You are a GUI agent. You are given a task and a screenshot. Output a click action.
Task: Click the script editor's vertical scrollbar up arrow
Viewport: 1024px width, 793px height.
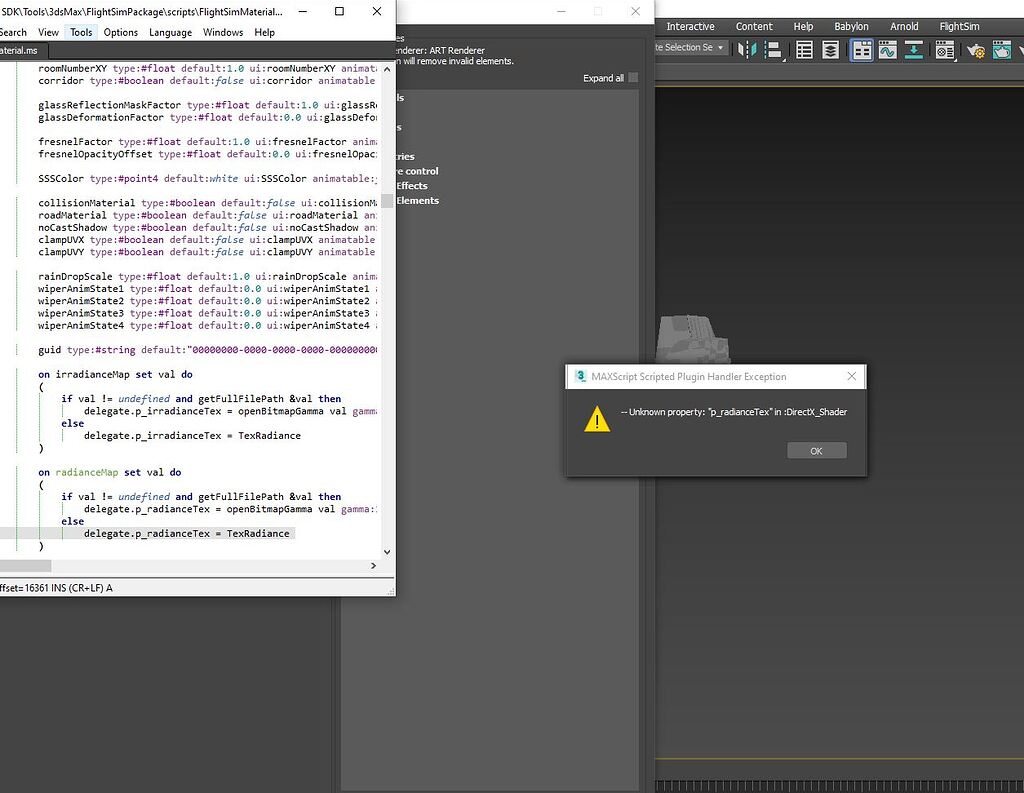point(388,69)
